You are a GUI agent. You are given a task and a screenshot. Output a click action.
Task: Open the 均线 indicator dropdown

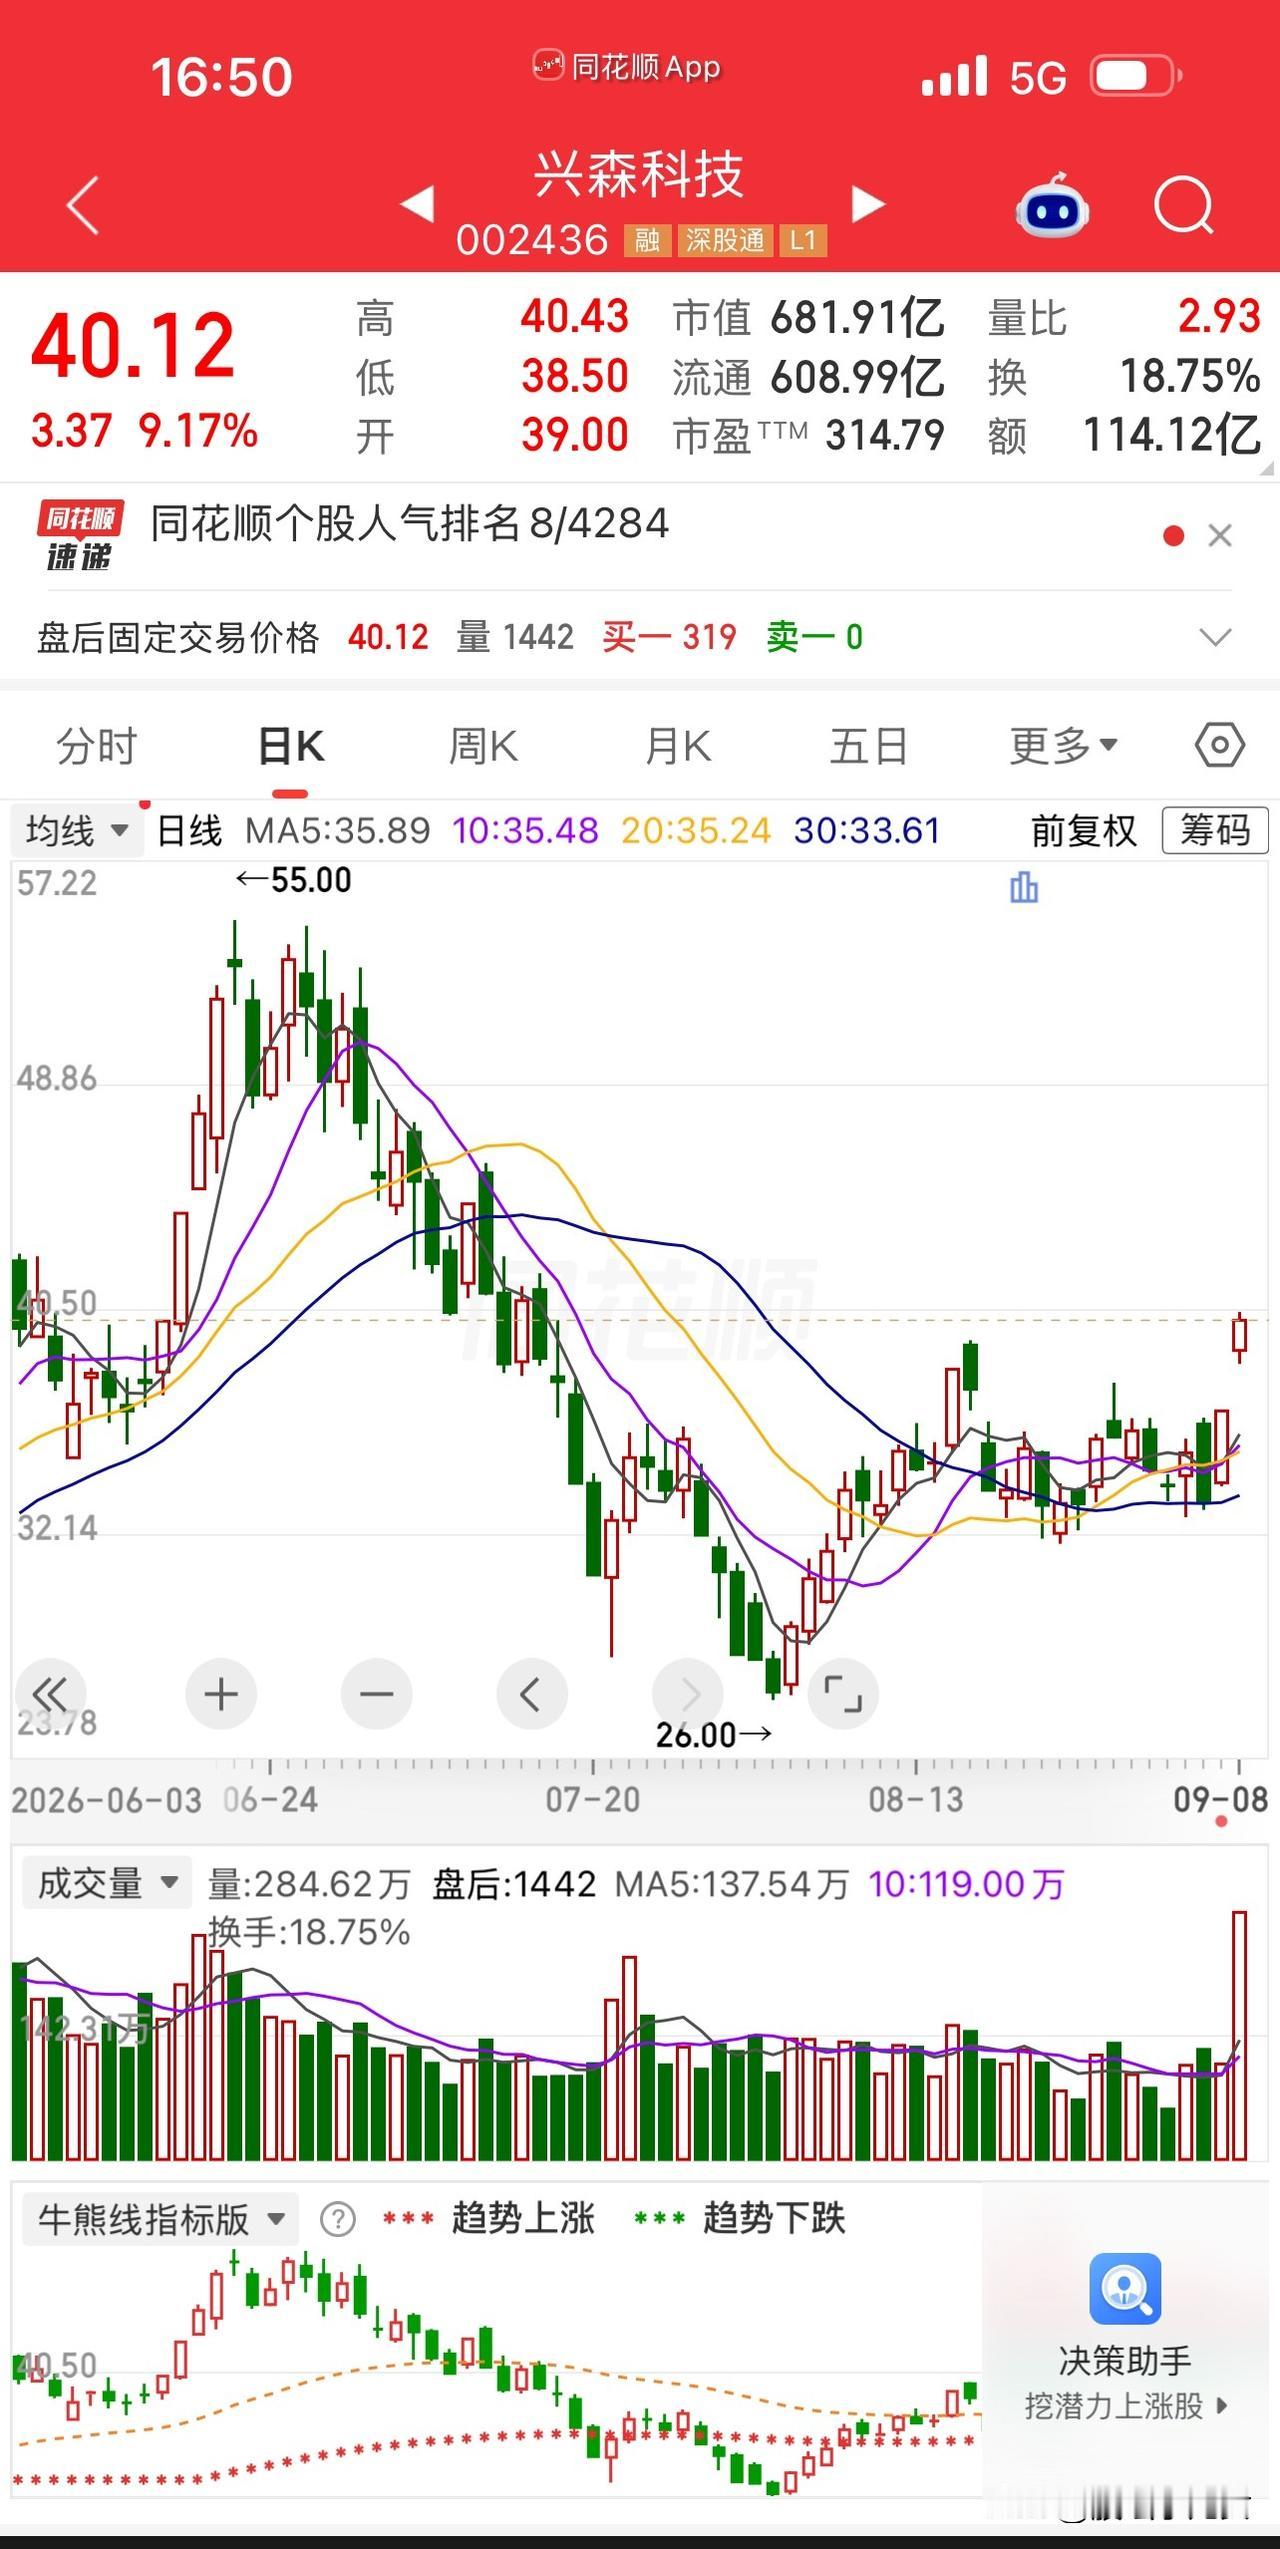point(77,830)
